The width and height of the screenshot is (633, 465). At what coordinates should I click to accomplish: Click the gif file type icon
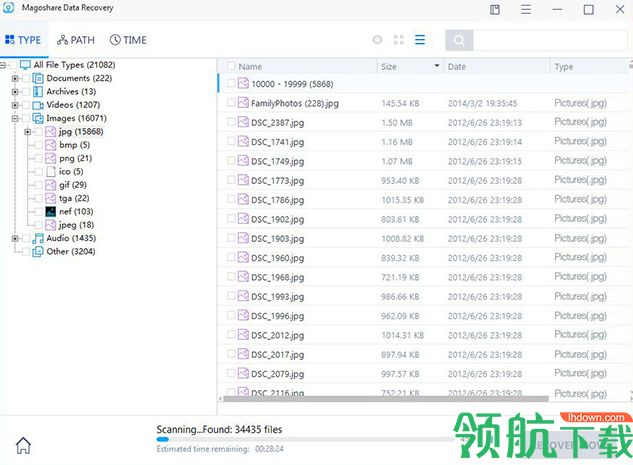pos(50,185)
